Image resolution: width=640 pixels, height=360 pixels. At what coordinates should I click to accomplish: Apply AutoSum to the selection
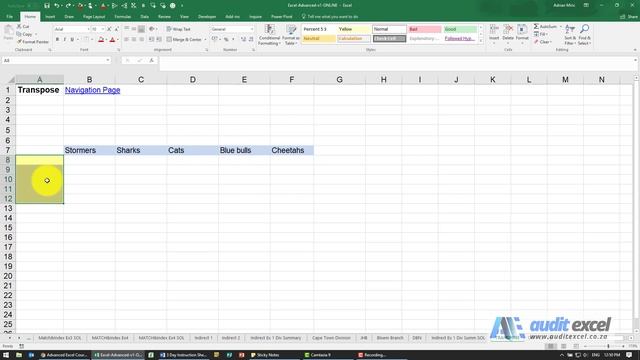click(545, 27)
